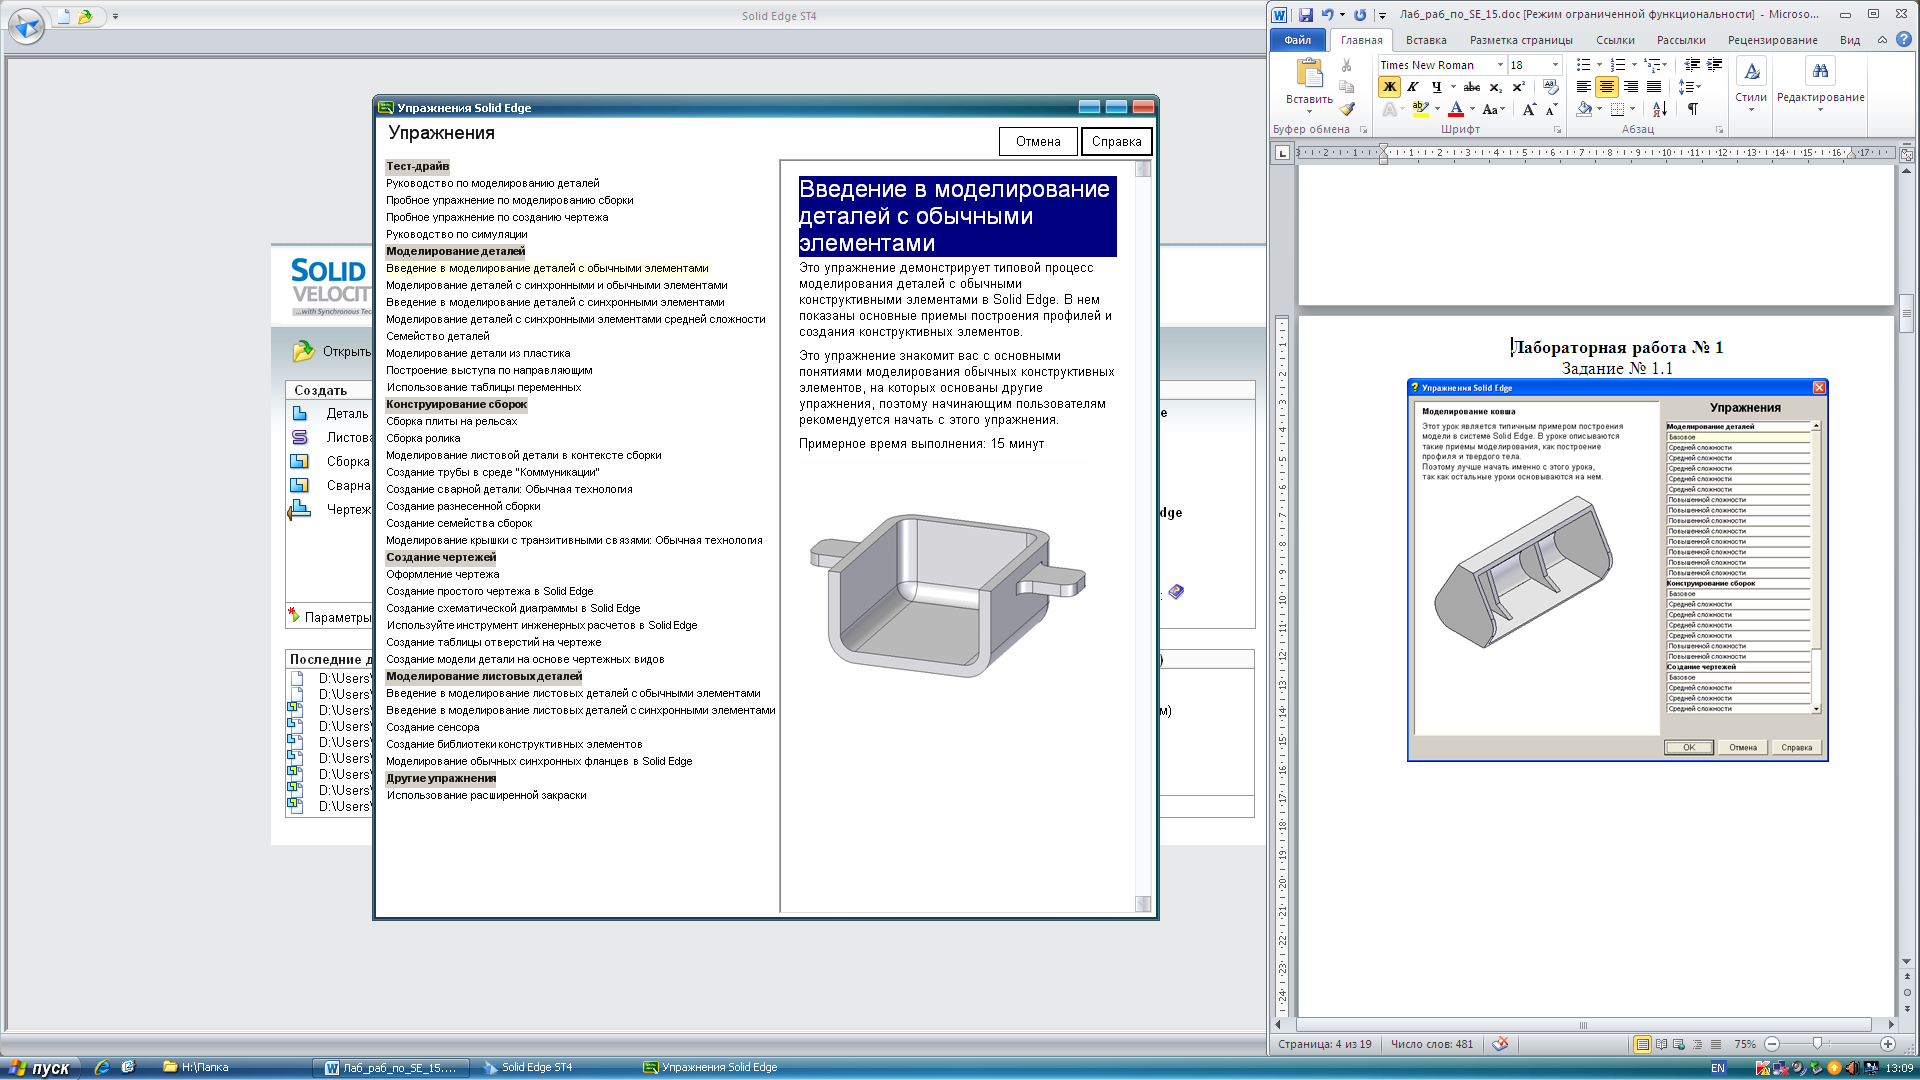Click the Styles (Стили) icon in Word

pos(1751,71)
